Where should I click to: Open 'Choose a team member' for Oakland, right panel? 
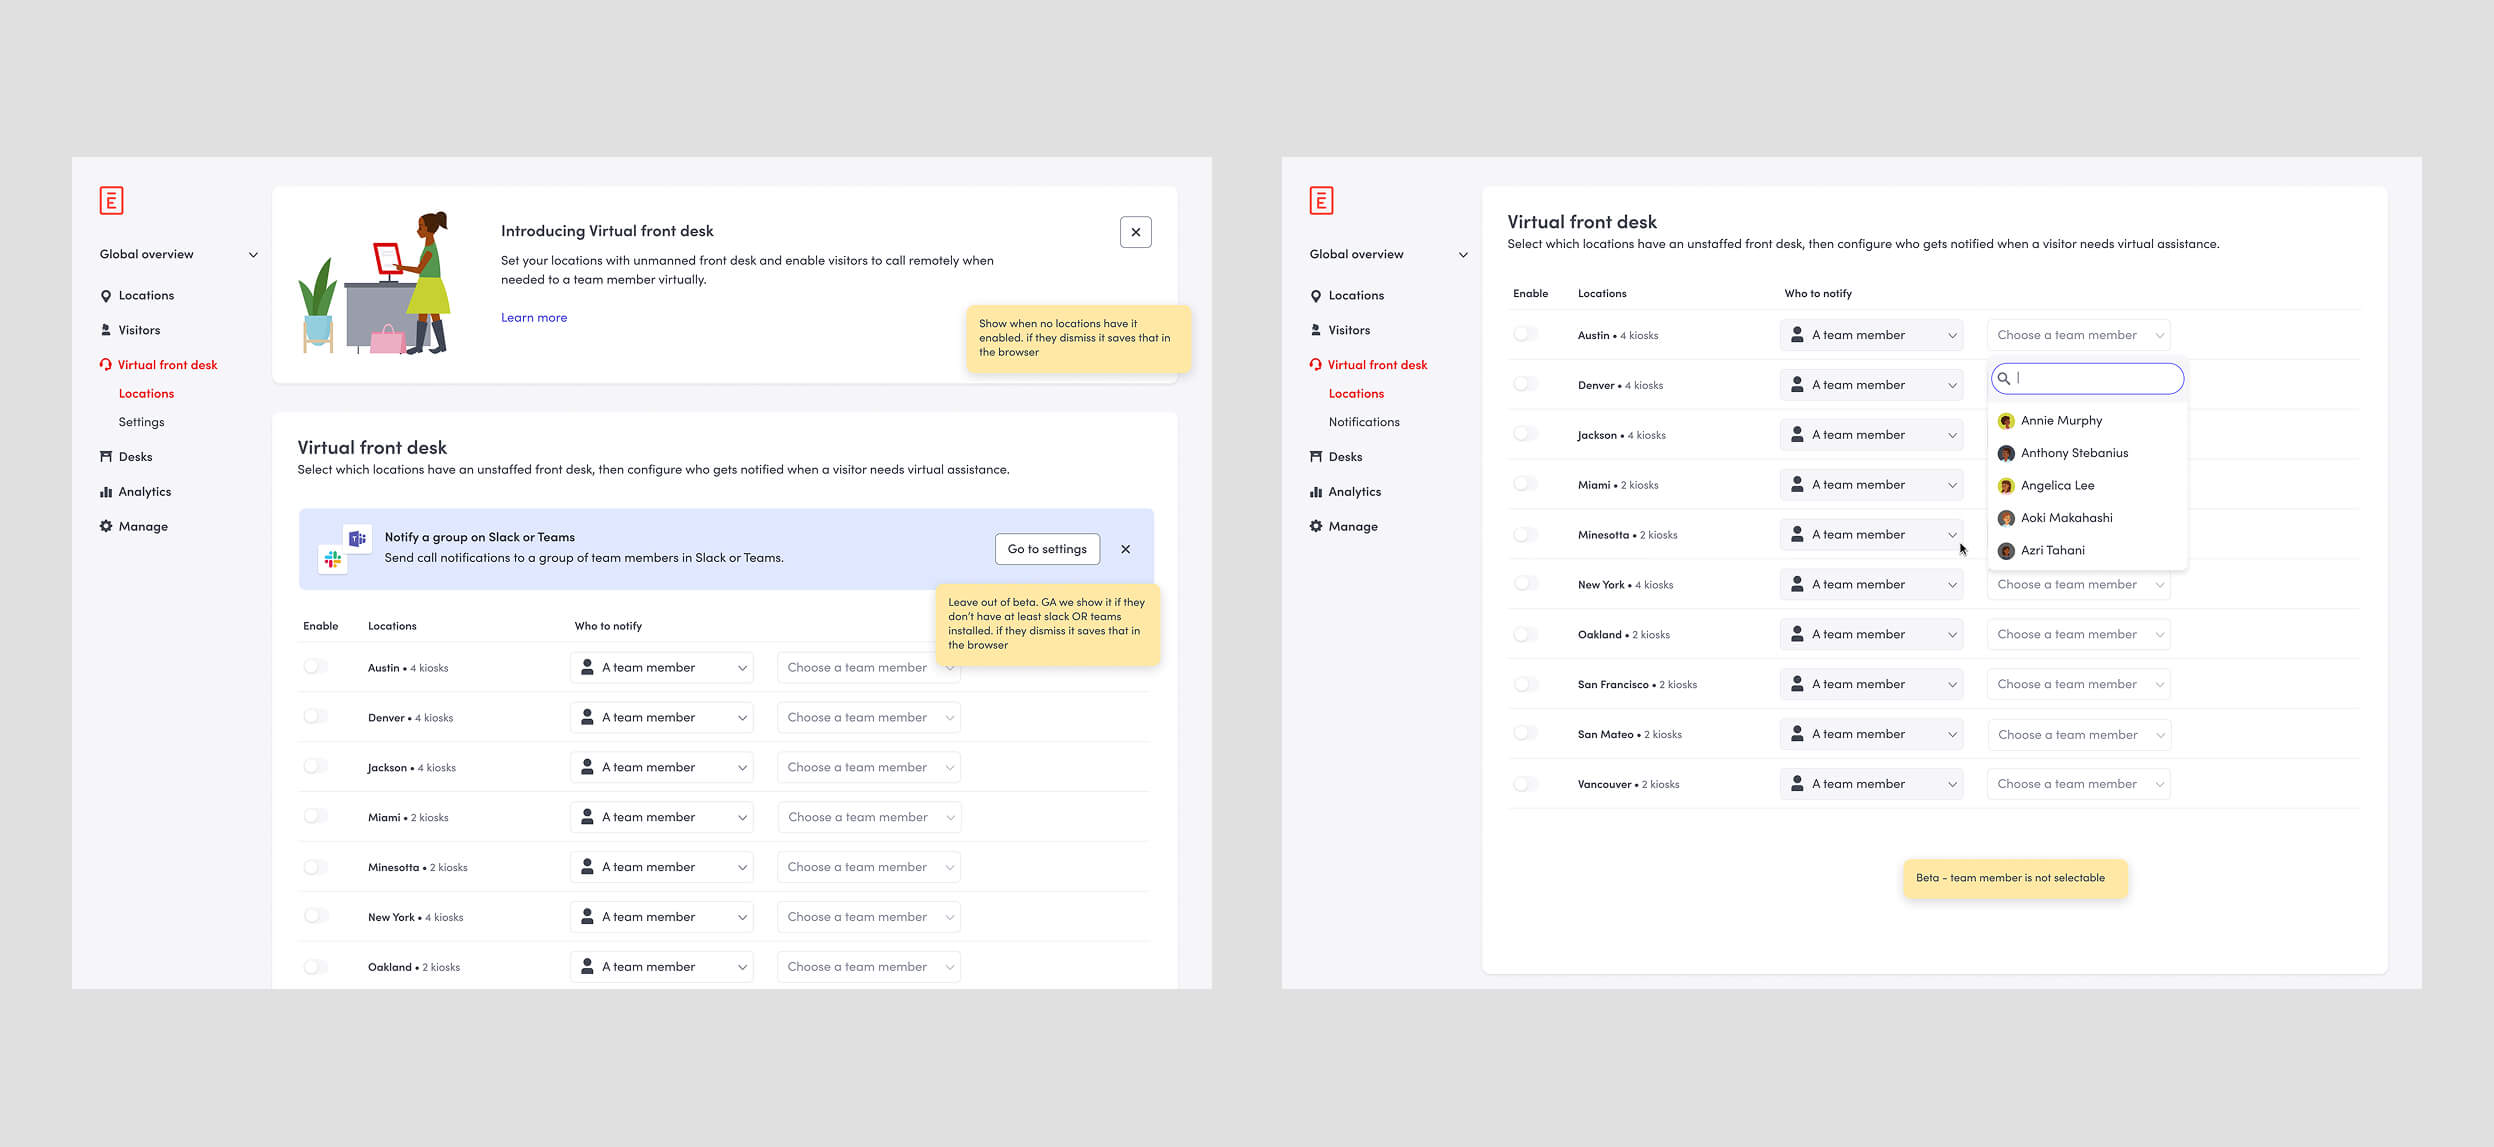(2078, 634)
